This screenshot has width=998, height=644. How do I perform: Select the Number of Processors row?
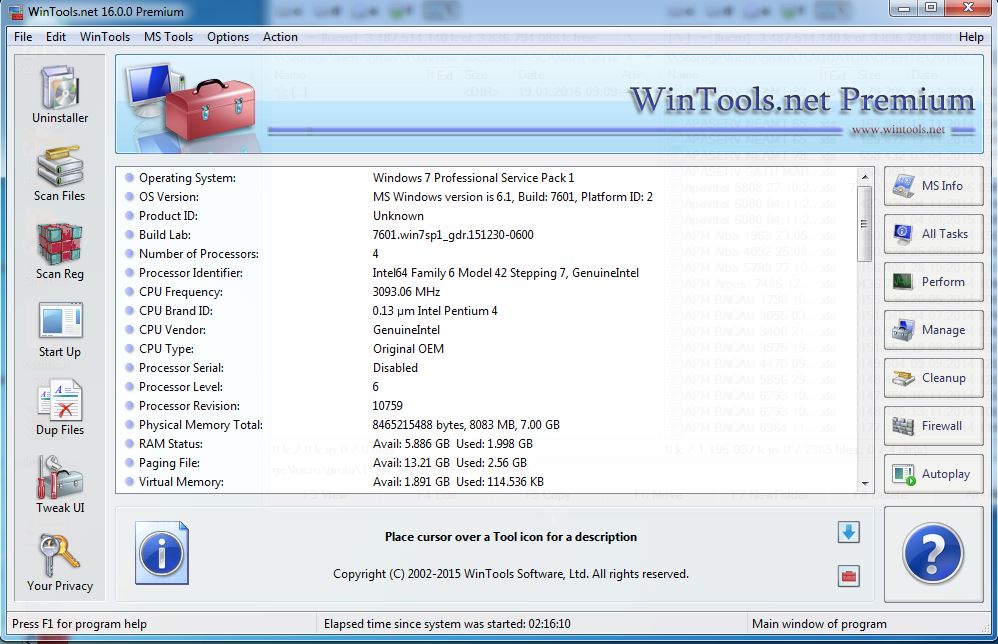click(487, 254)
